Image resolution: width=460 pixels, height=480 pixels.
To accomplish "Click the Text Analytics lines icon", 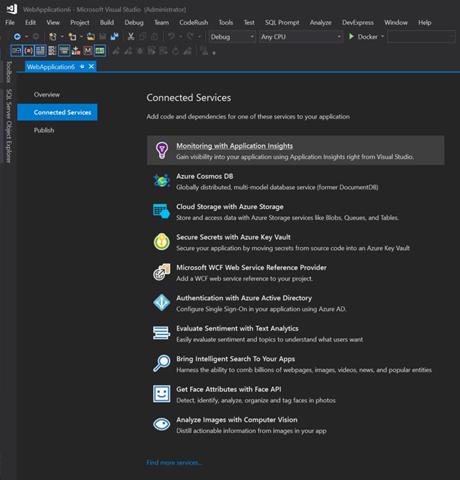I will click(x=161, y=333).
